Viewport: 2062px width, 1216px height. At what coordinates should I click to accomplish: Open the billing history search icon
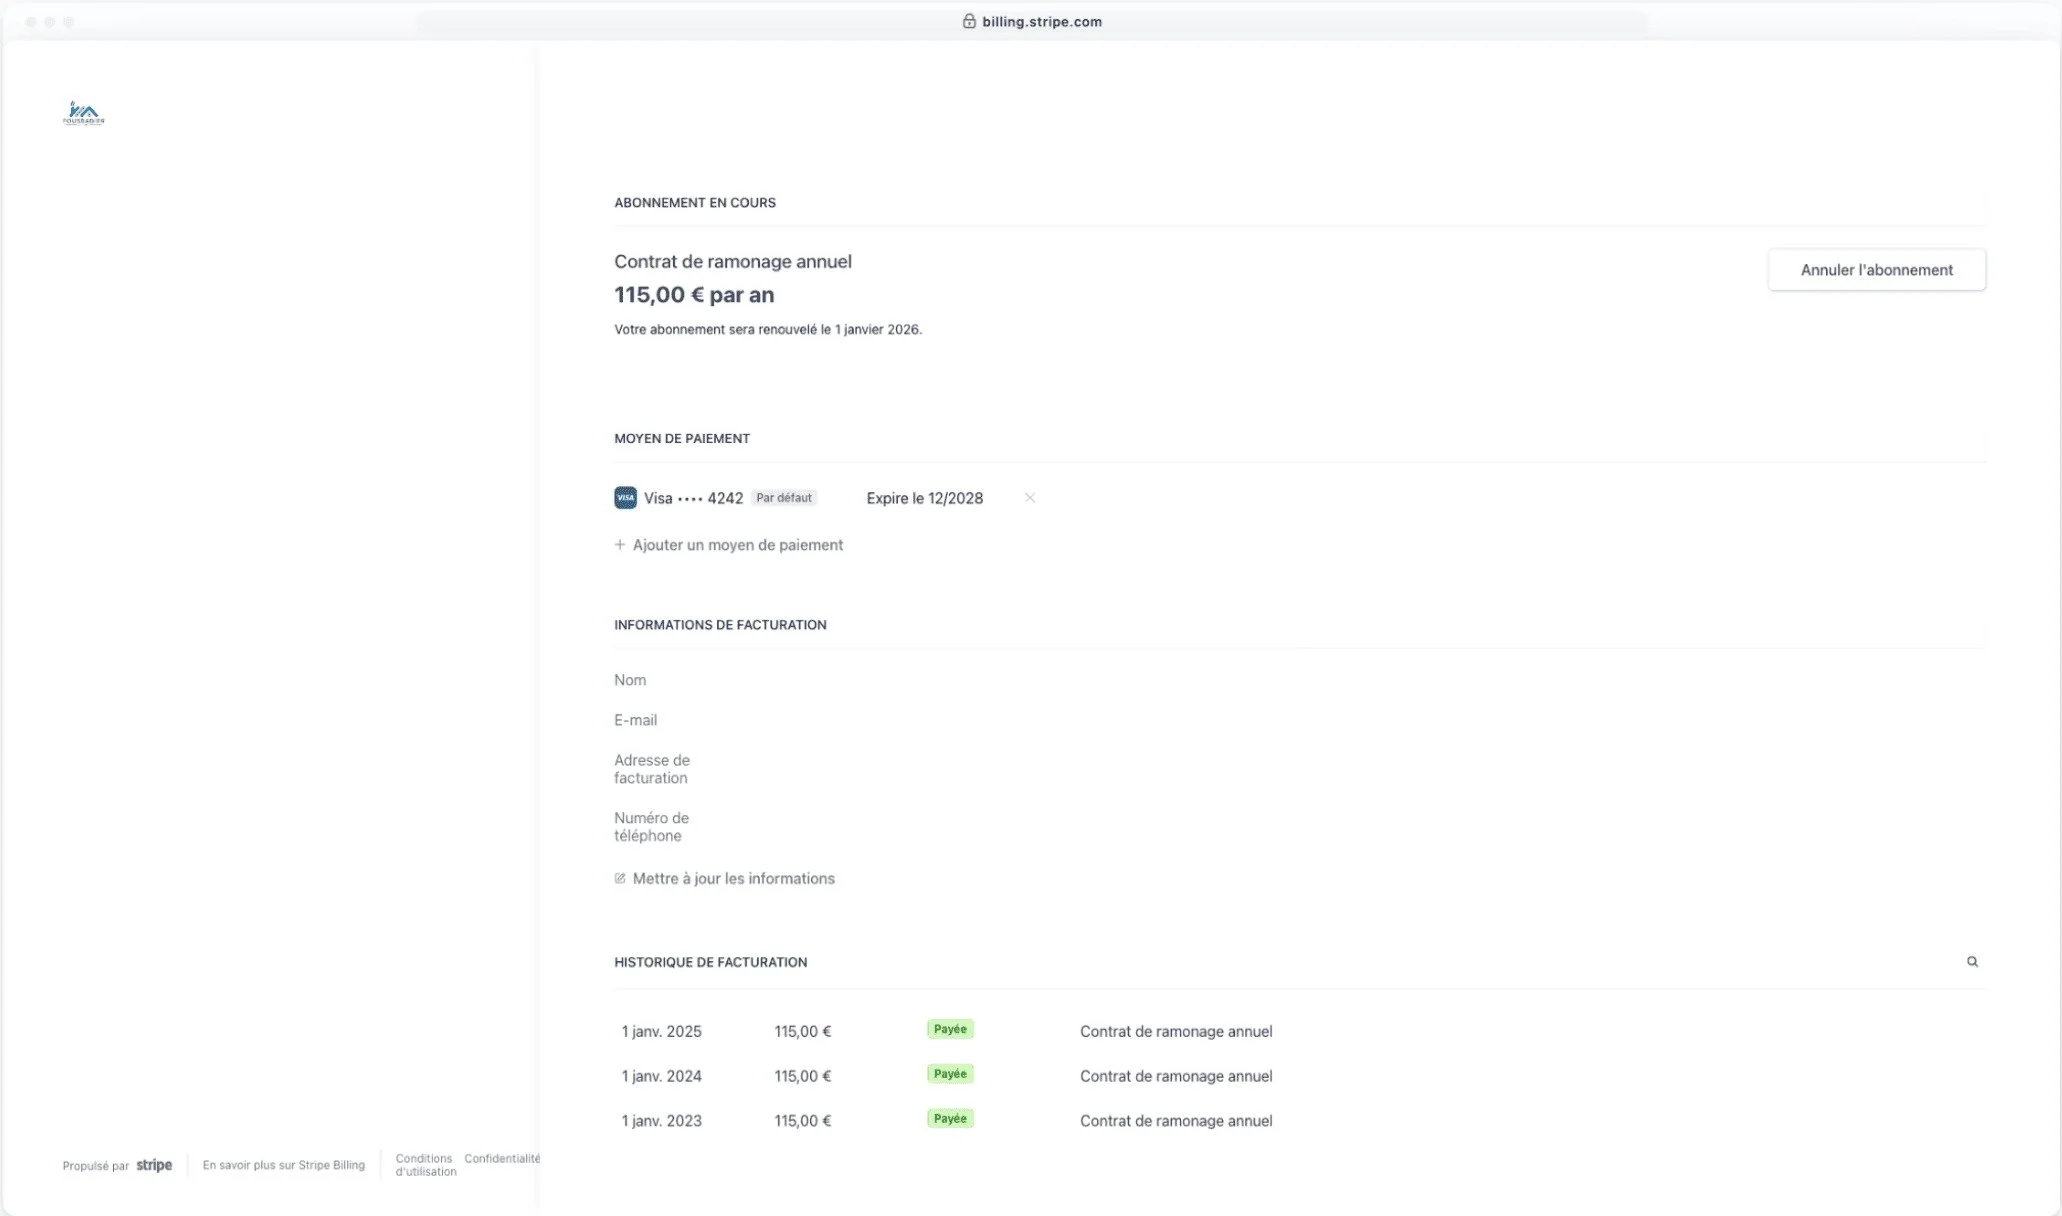1972,962
